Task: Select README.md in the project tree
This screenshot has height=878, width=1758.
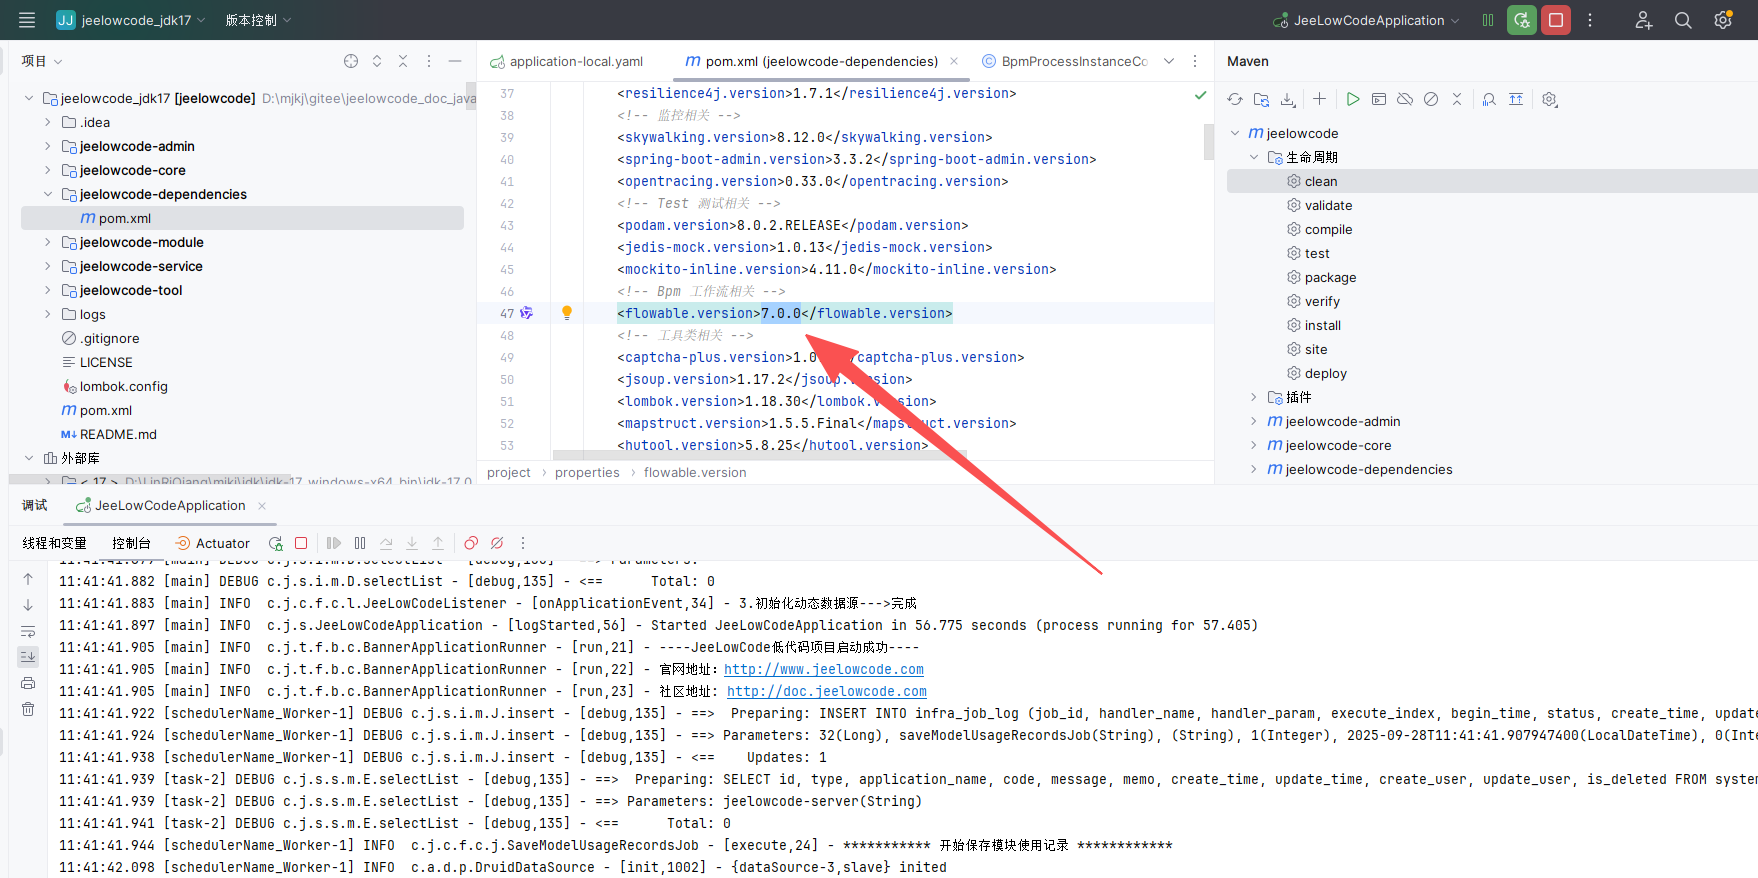Action: click(x=118, y=434)
